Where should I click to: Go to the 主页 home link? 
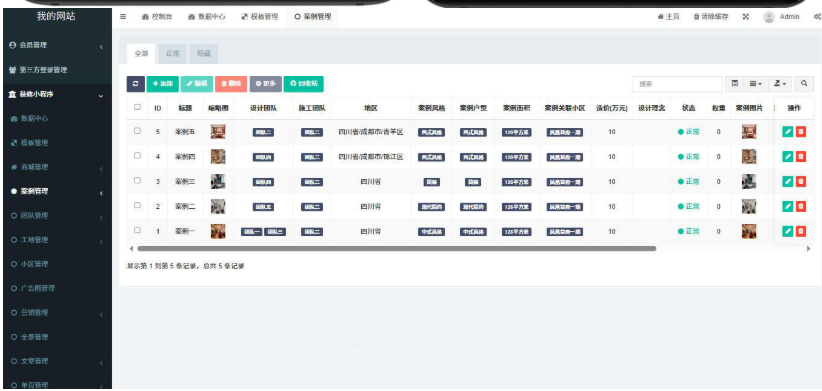pyautogui.click(x=668, y=17)
